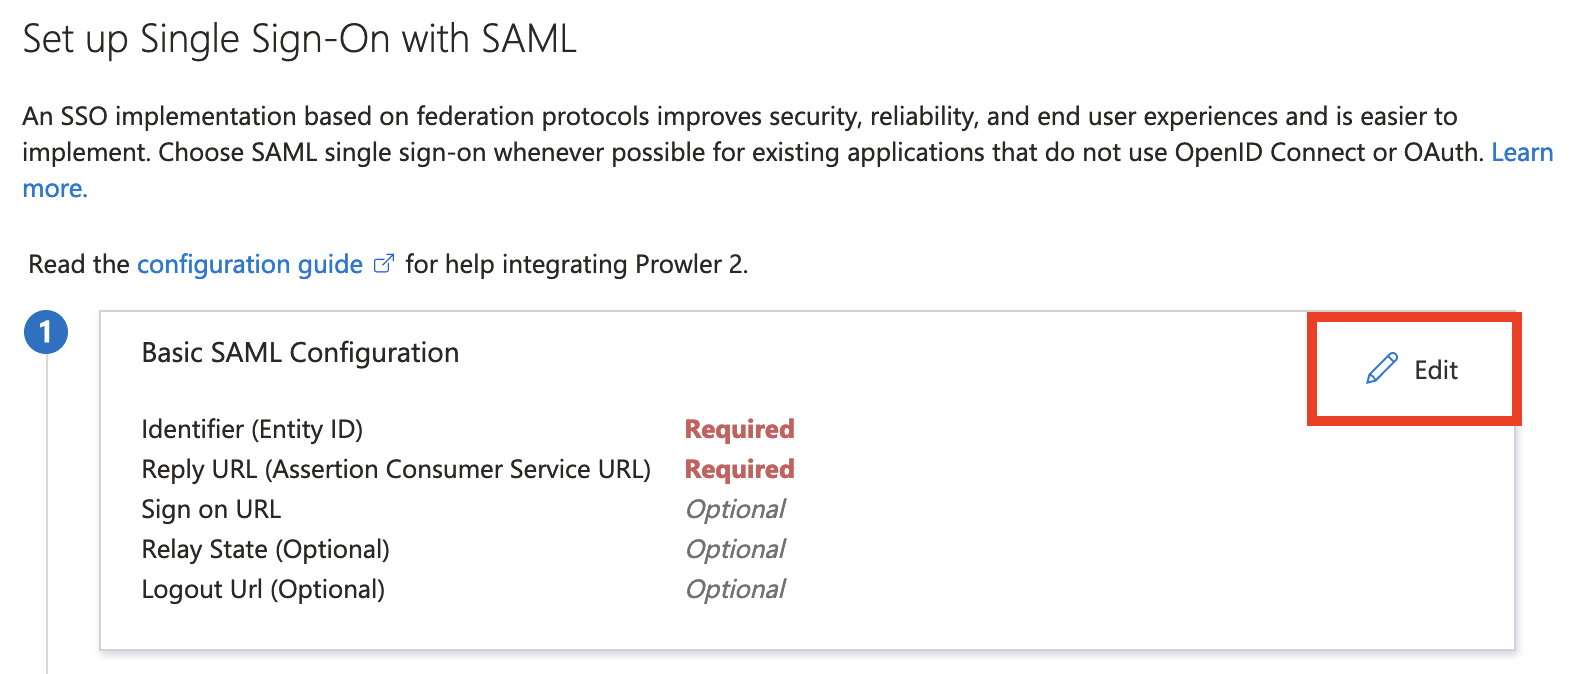Click Optional value beside Logout Url
Viewport: 1574px width, 674px height.
[735, 589]
